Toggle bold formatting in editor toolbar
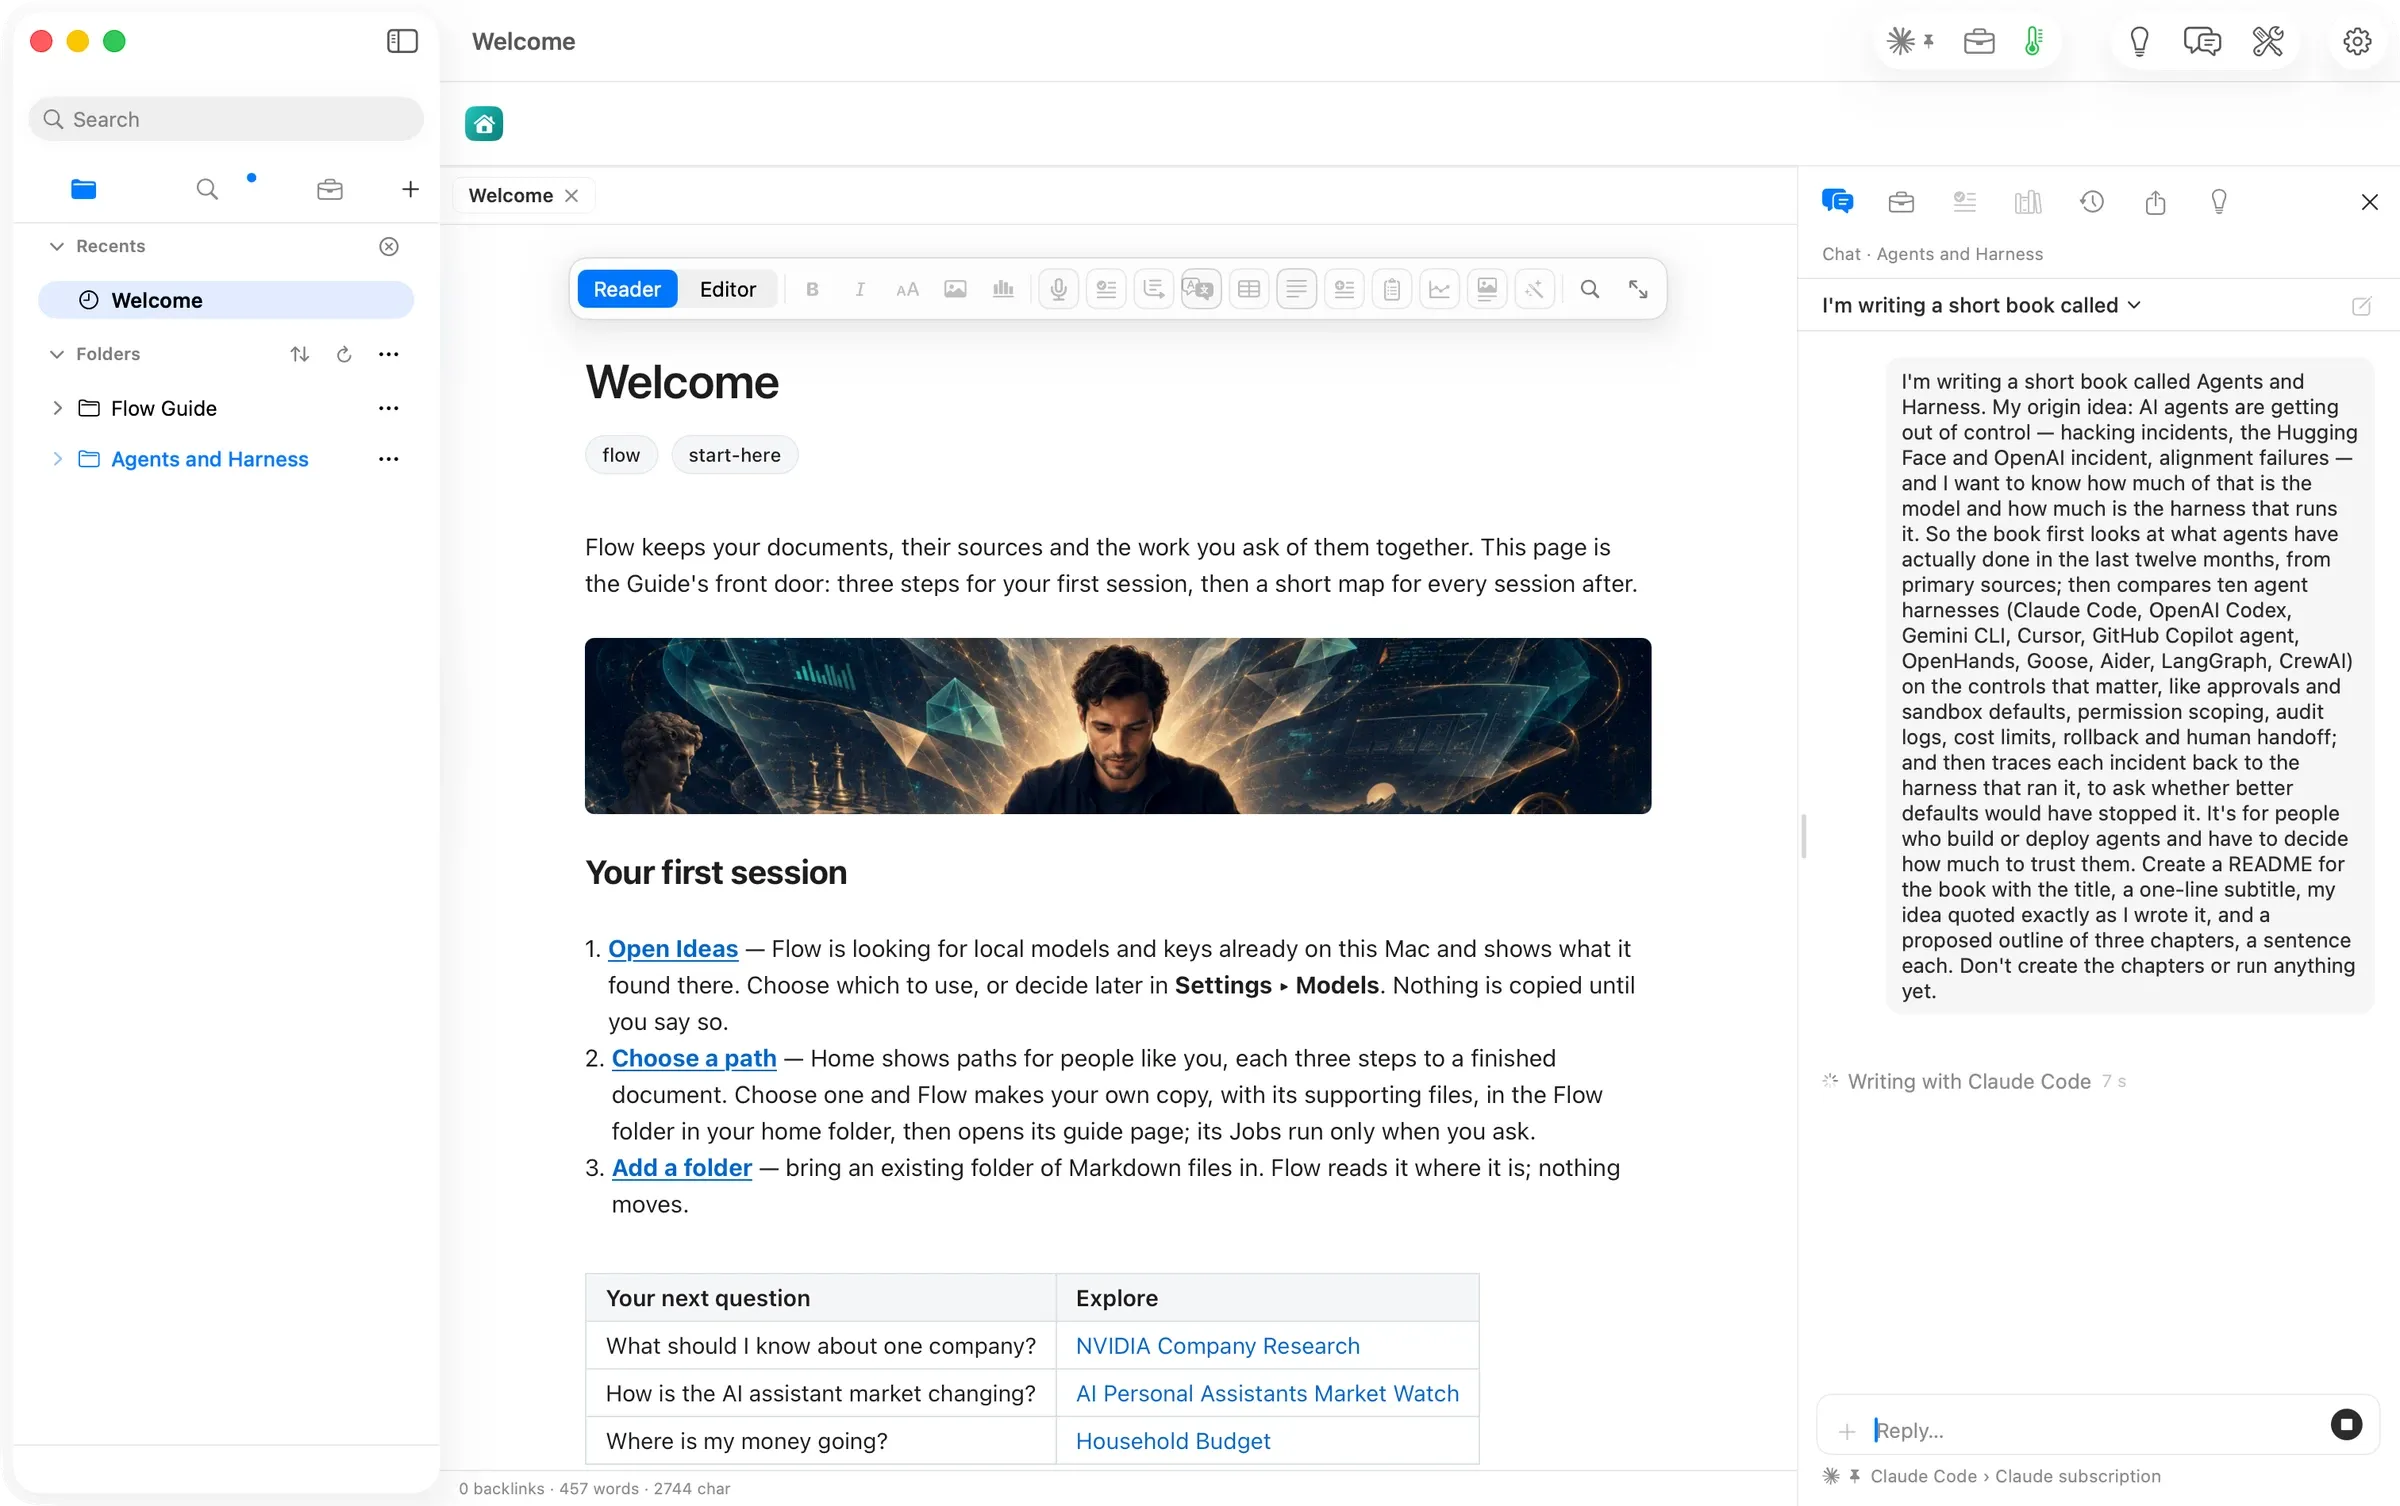The width and height of the screenshot is (2400, 1506). point(812,289)
